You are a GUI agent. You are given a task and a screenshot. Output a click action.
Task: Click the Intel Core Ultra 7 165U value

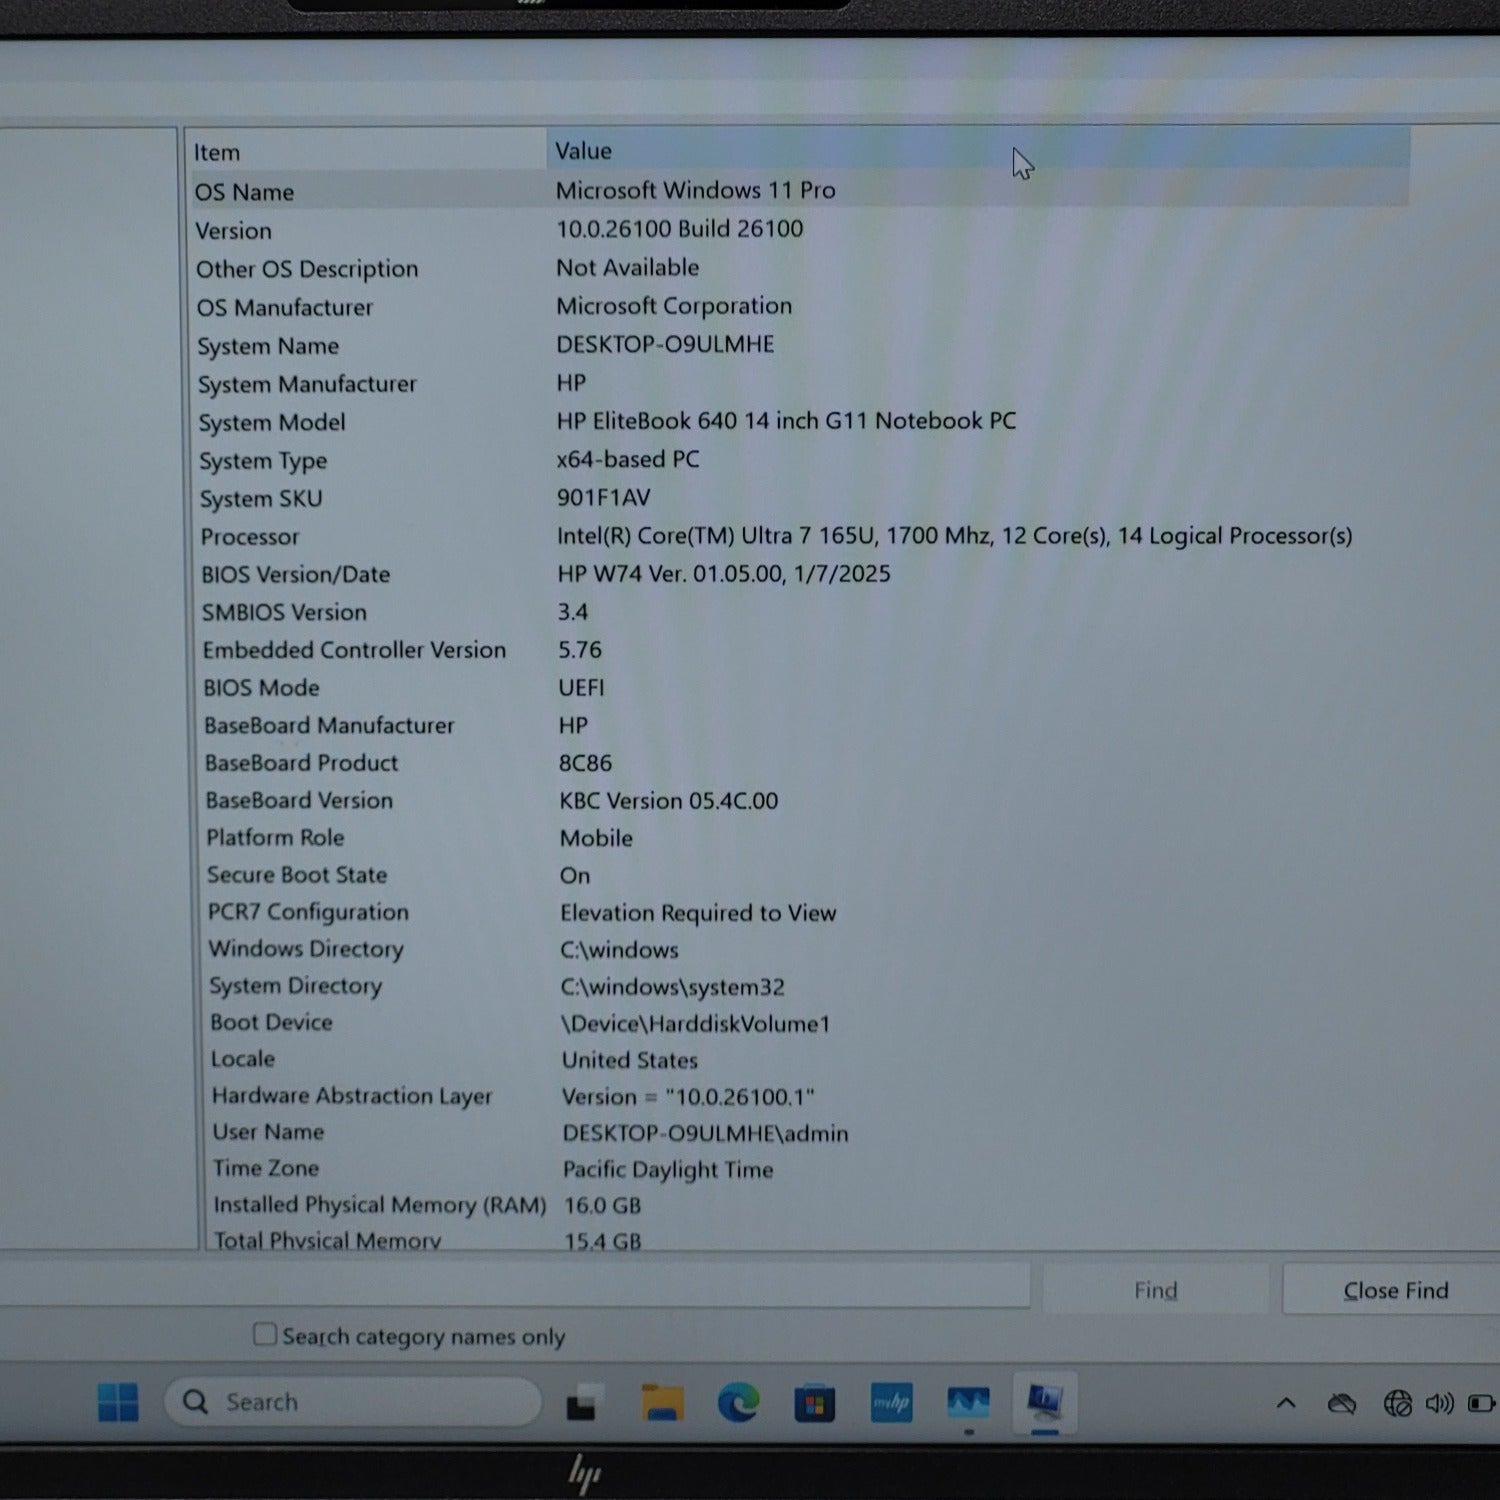coord(955,536)
